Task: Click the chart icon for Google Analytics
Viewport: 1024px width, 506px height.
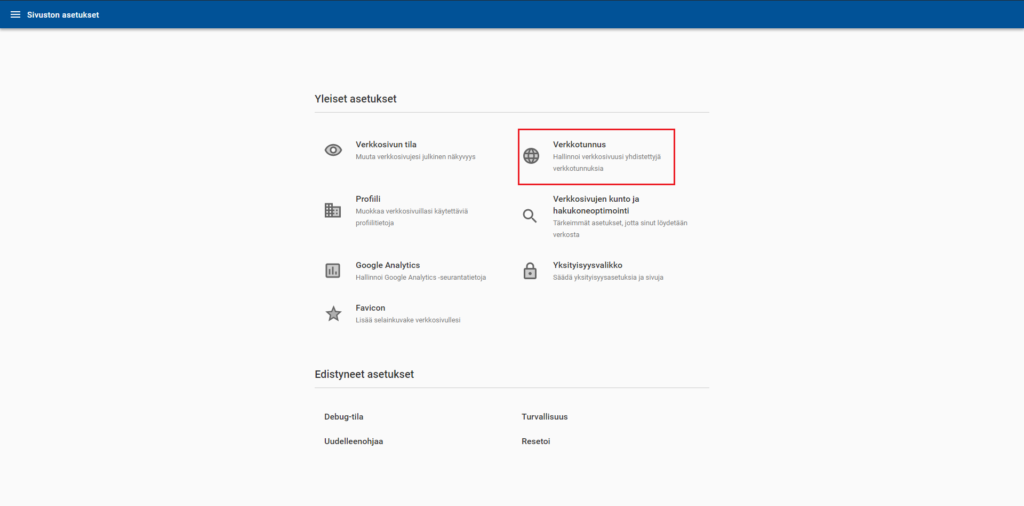Action: (333, 270)
